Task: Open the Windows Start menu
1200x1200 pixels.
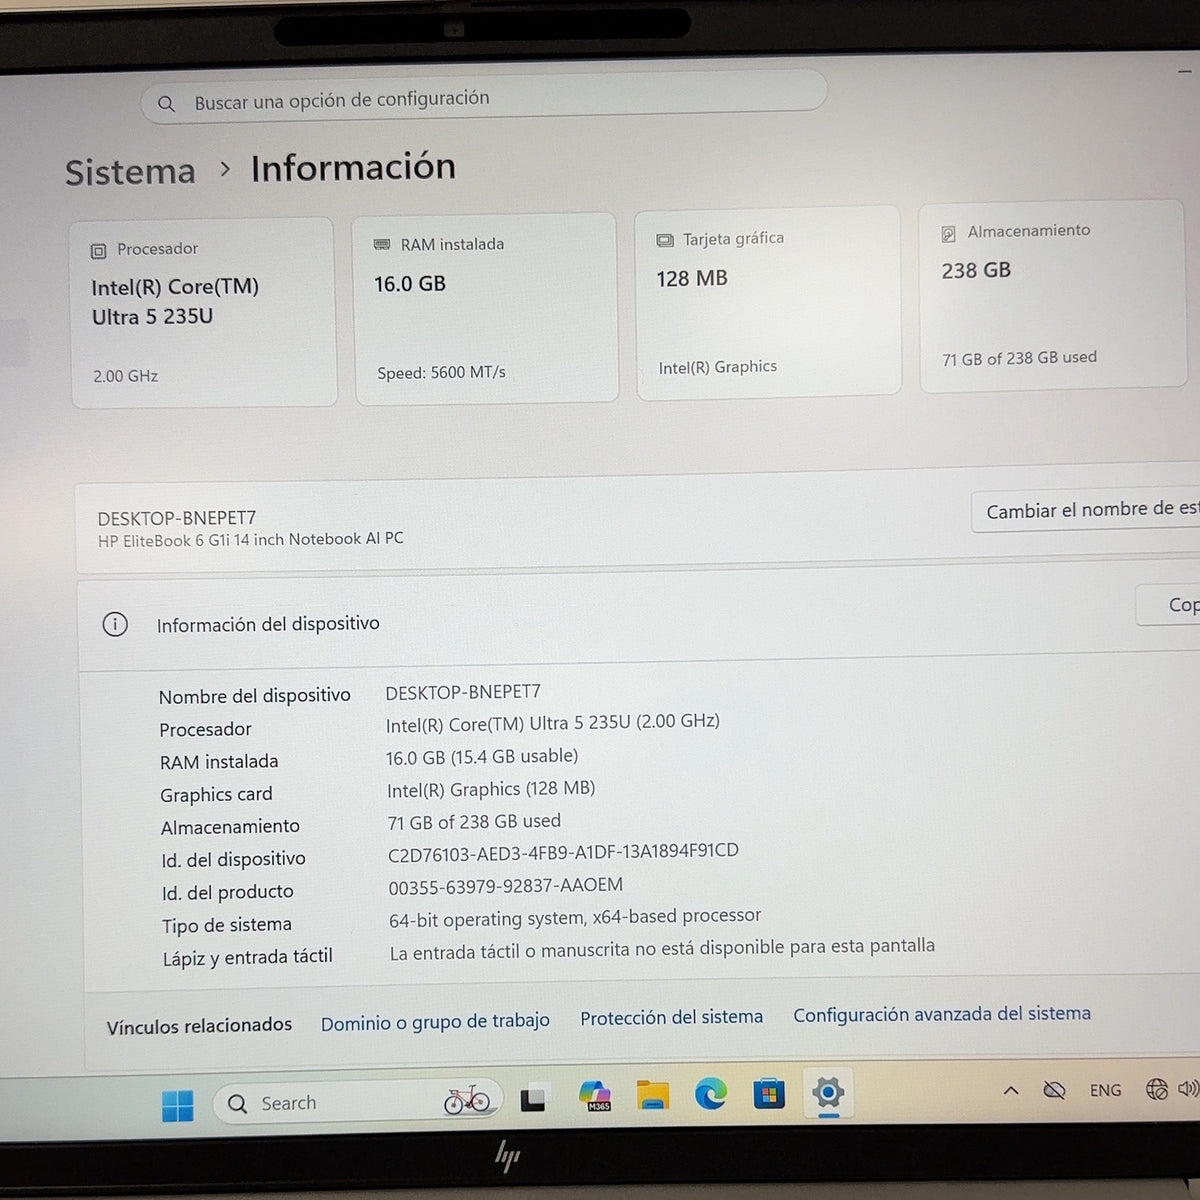Action: tap(178, 1105)
